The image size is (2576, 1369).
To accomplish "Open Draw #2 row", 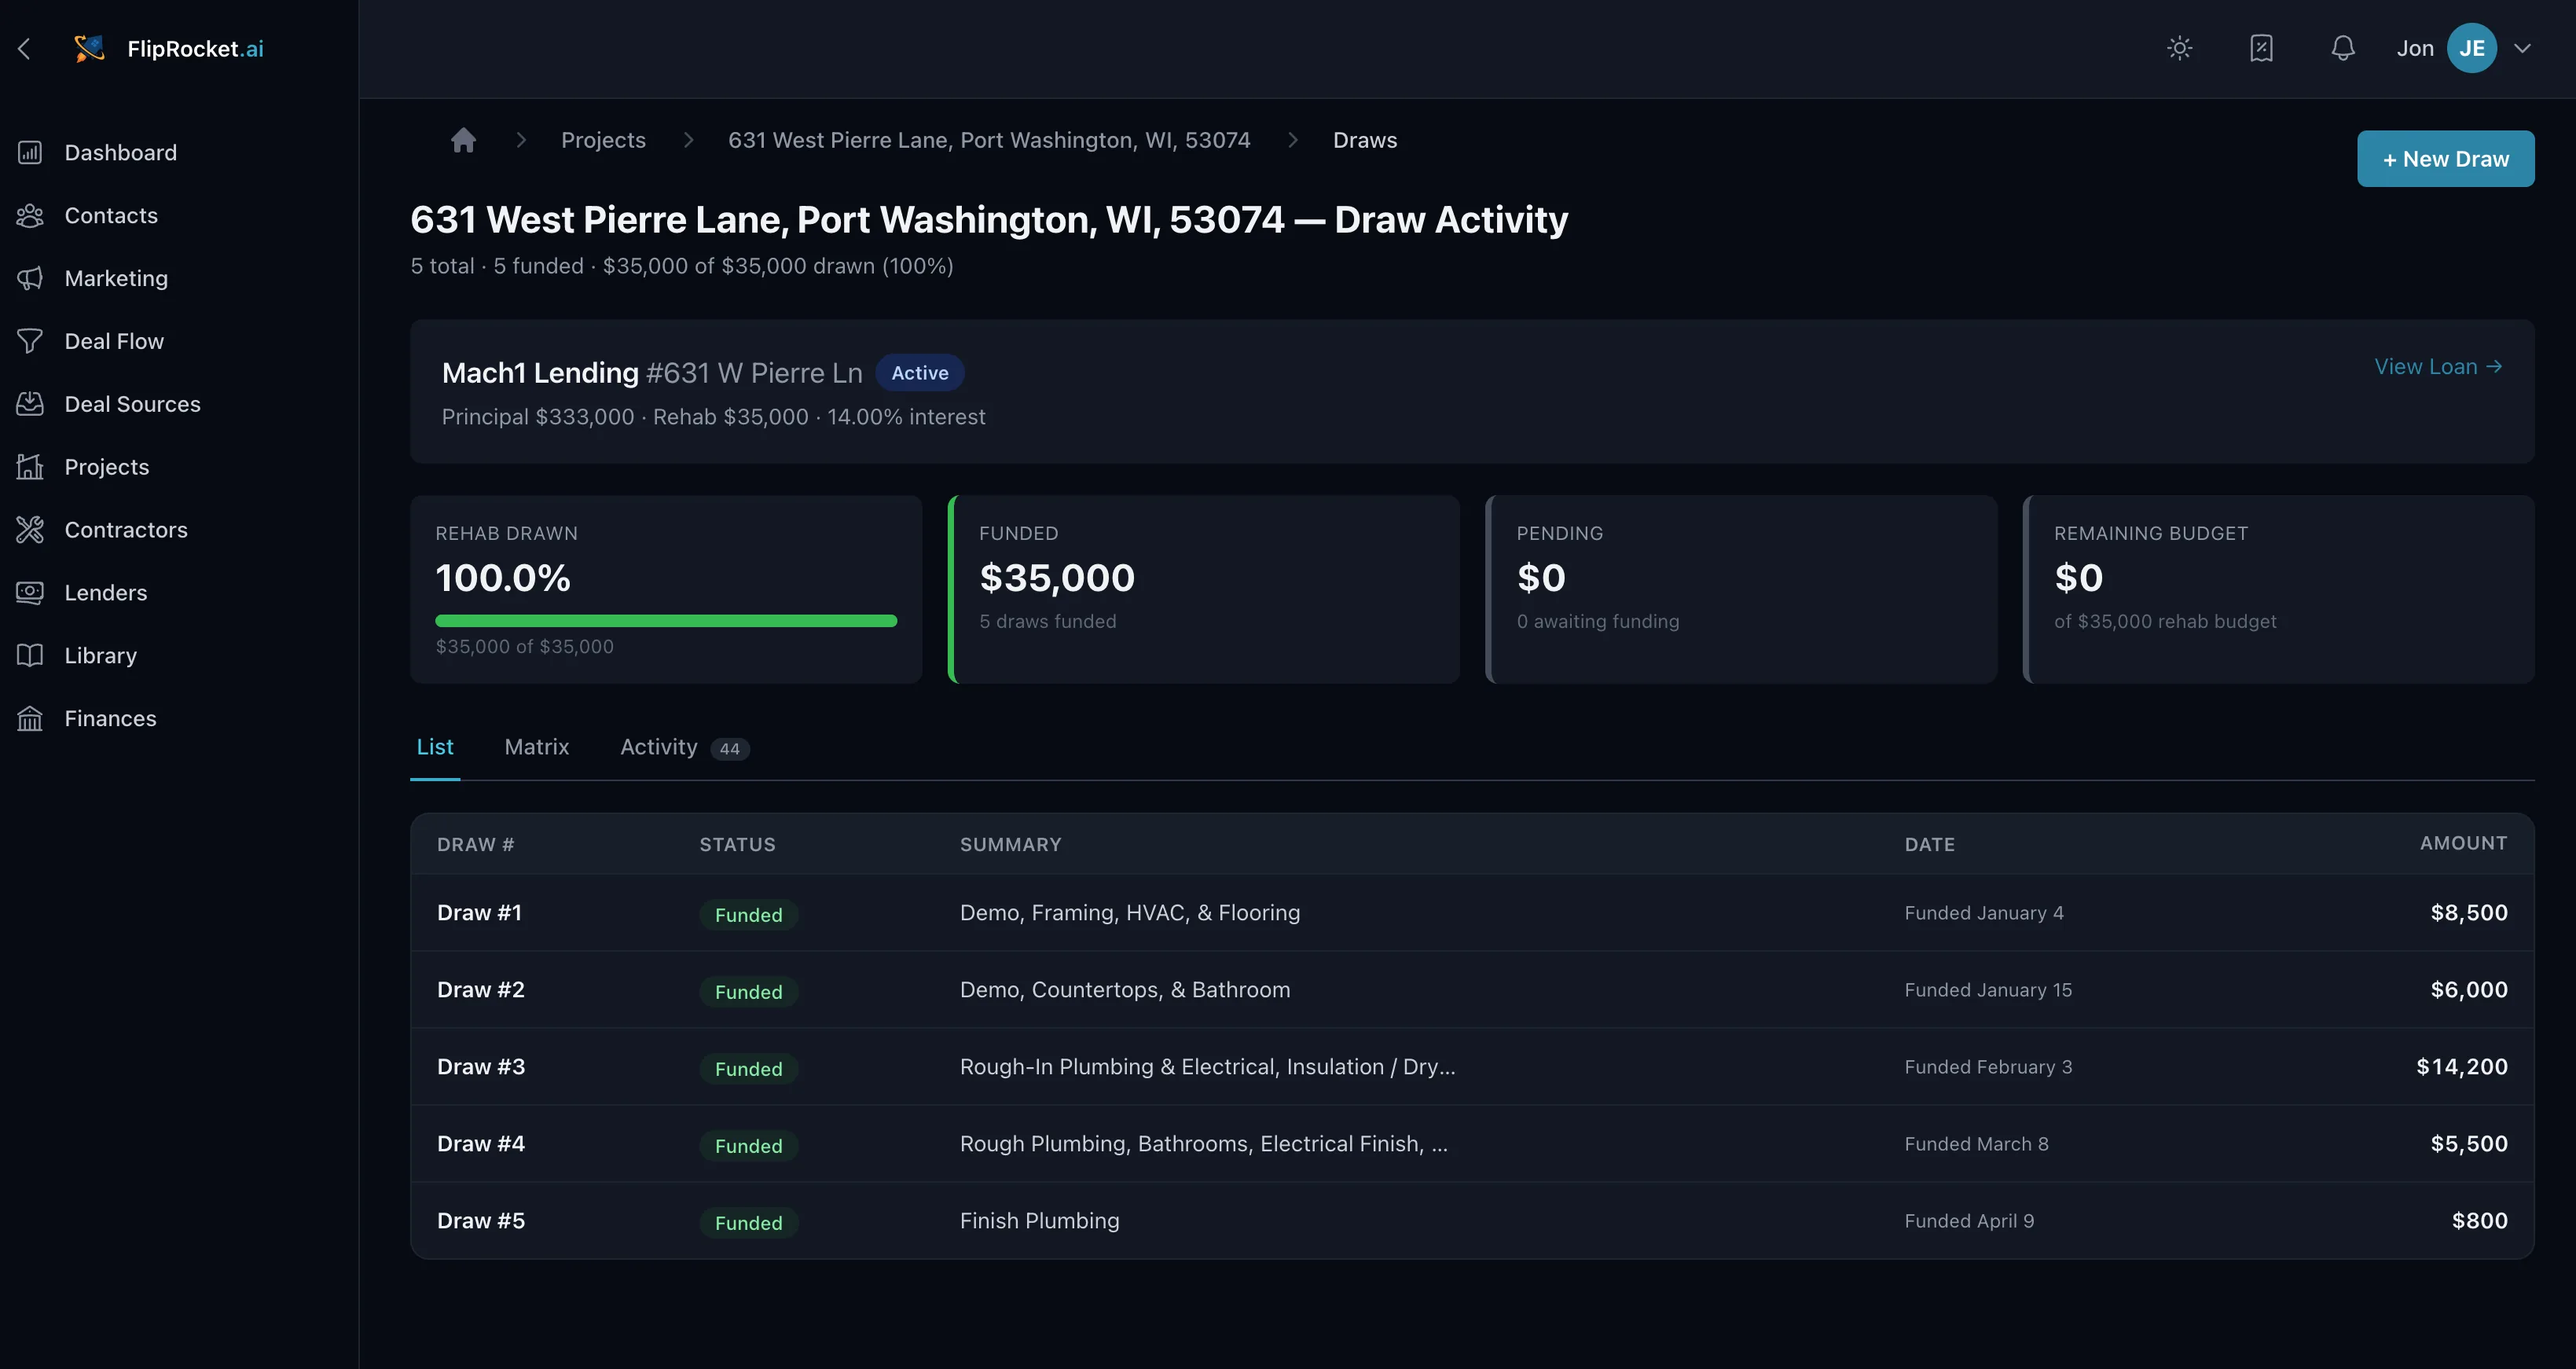I will [x=1472, y=990].
